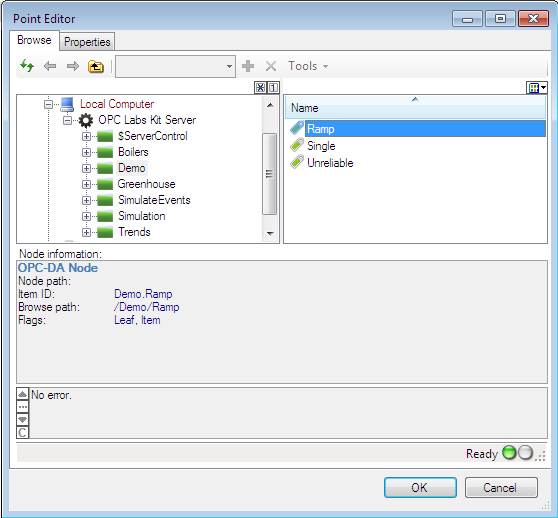
Task: Open the list view mode dropdown
Action: click(x=537, y=88)
